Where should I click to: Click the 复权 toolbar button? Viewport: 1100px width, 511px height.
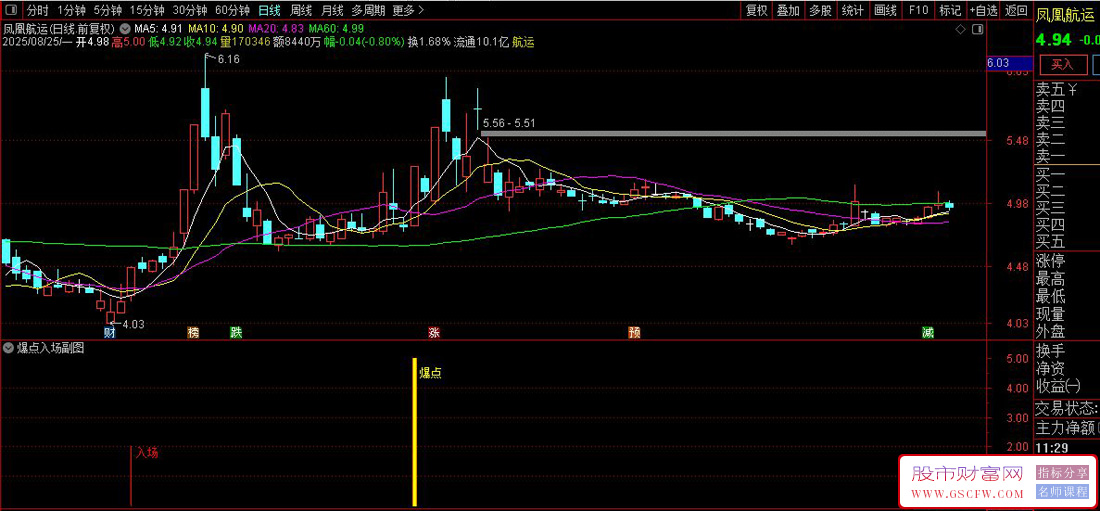click(756, 11)
